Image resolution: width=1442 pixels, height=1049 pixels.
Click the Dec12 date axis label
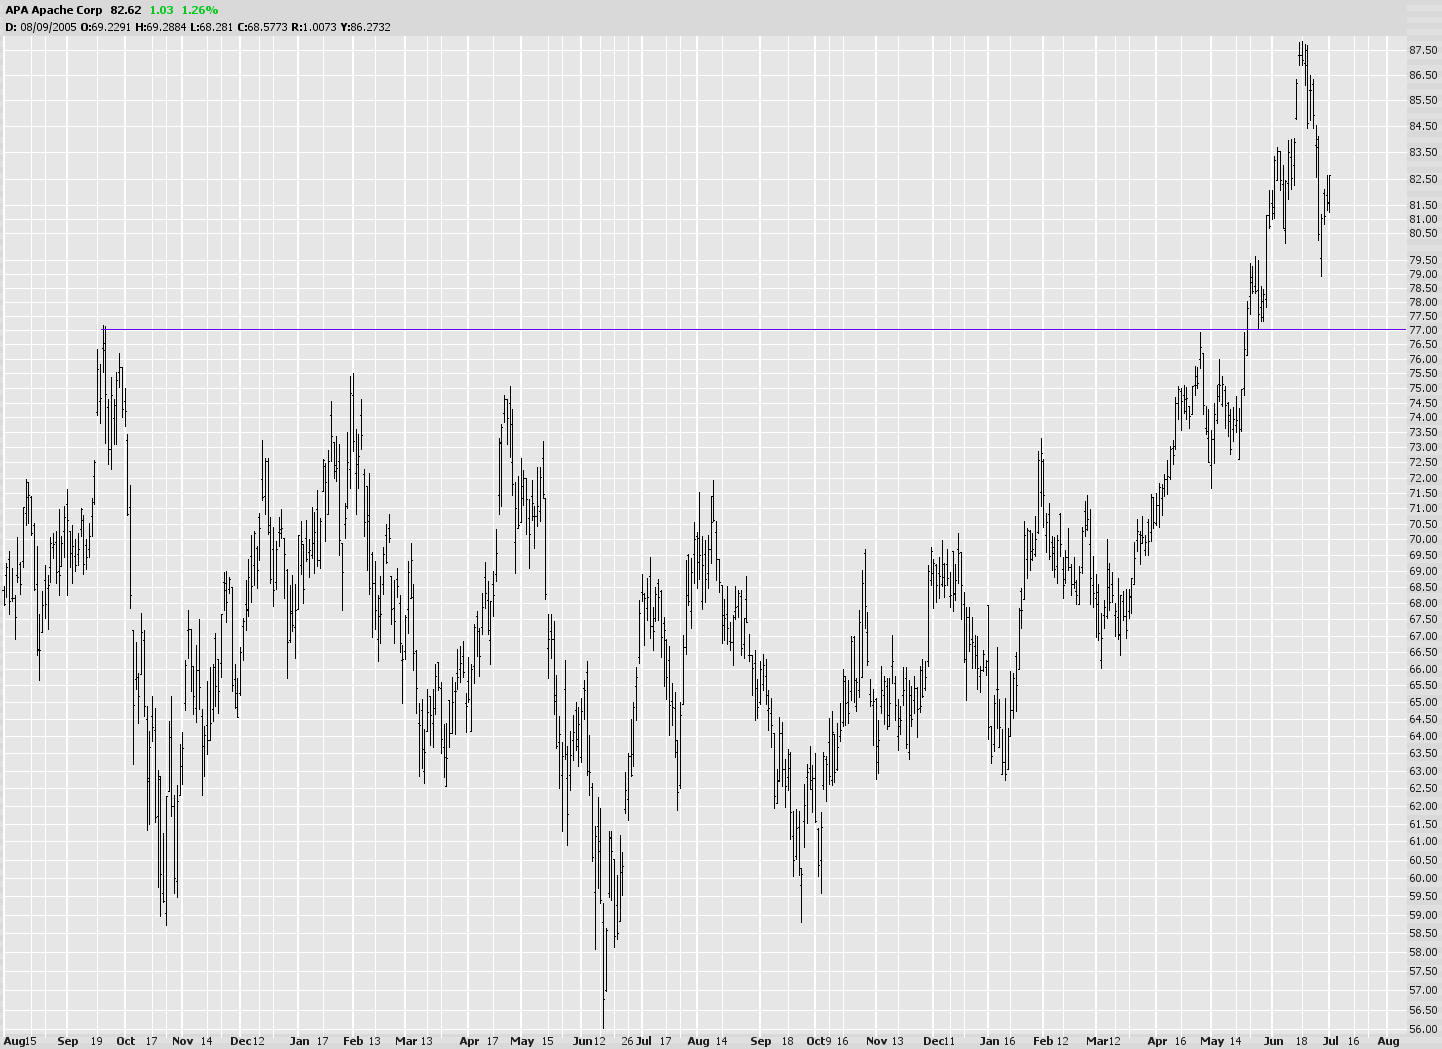(247, 1041)
